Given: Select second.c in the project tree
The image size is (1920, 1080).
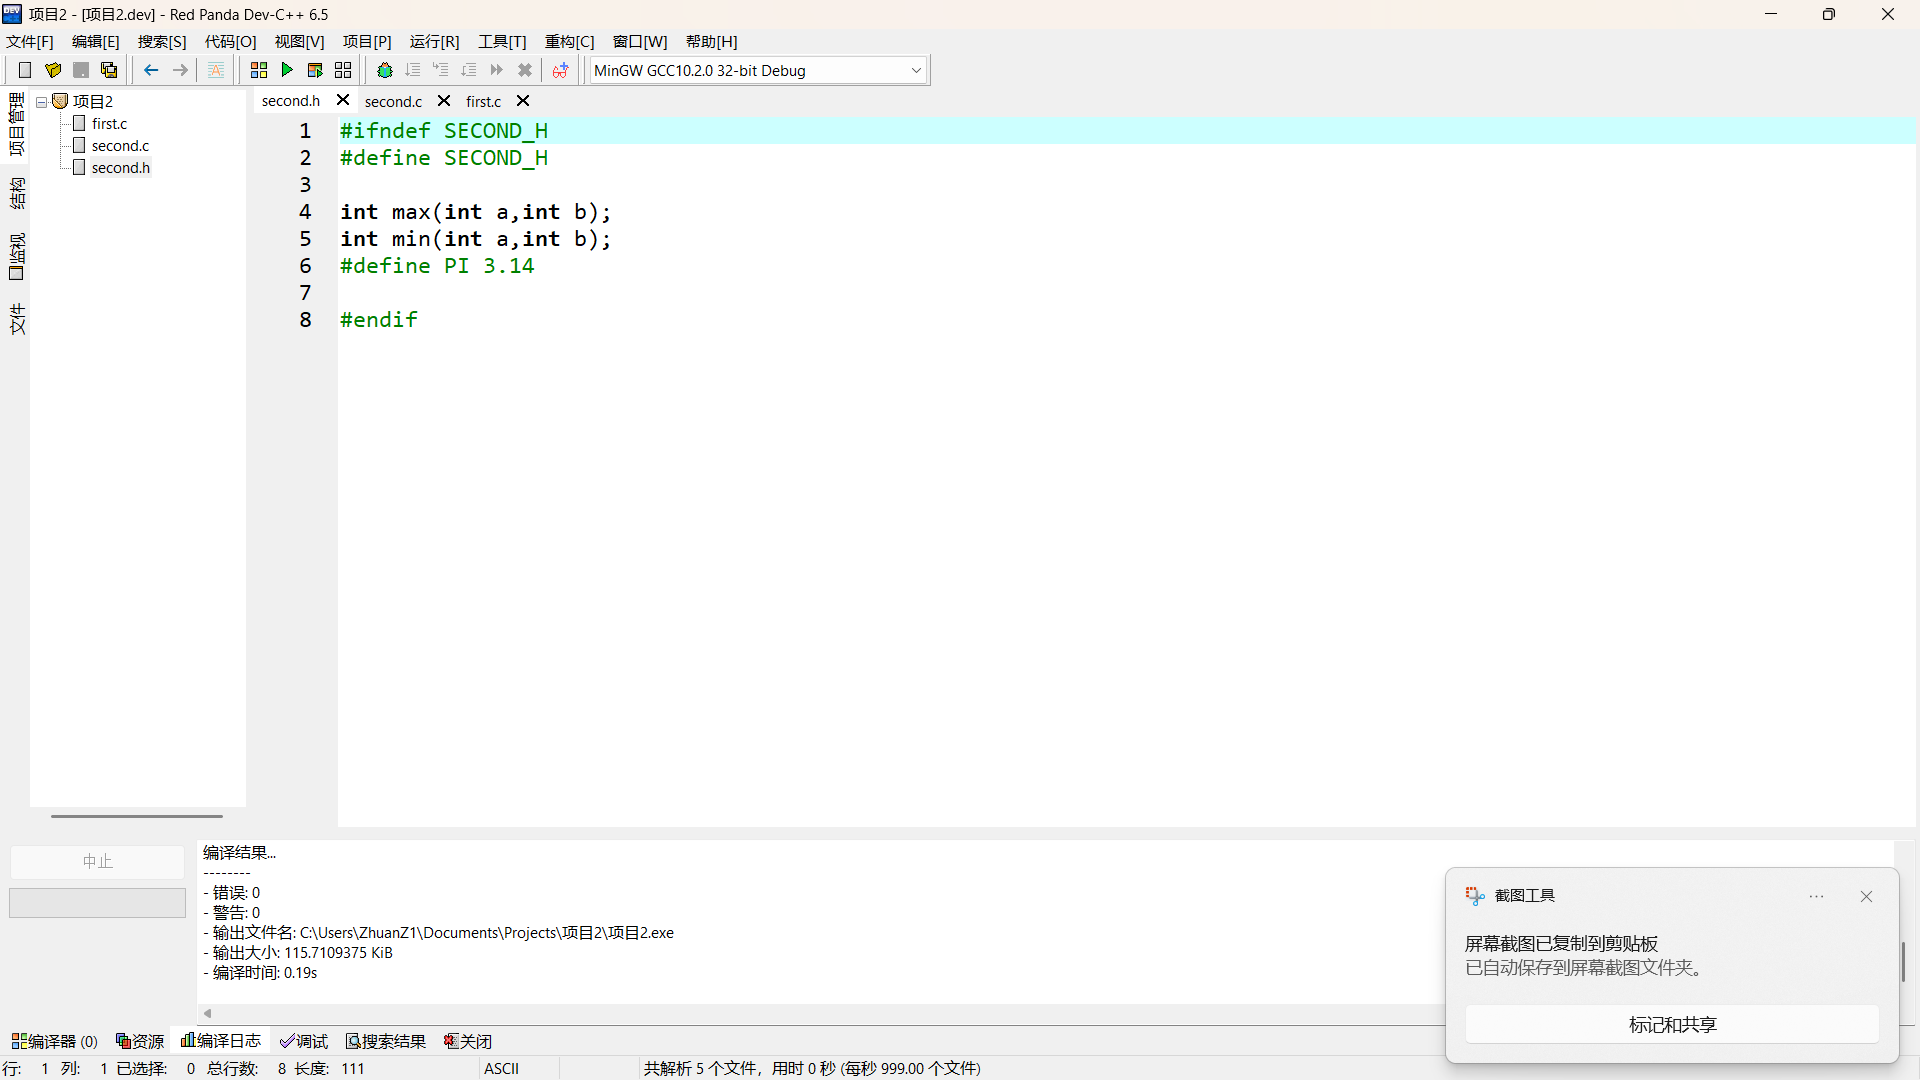Looking at the screenshot, I should point(120,146).
